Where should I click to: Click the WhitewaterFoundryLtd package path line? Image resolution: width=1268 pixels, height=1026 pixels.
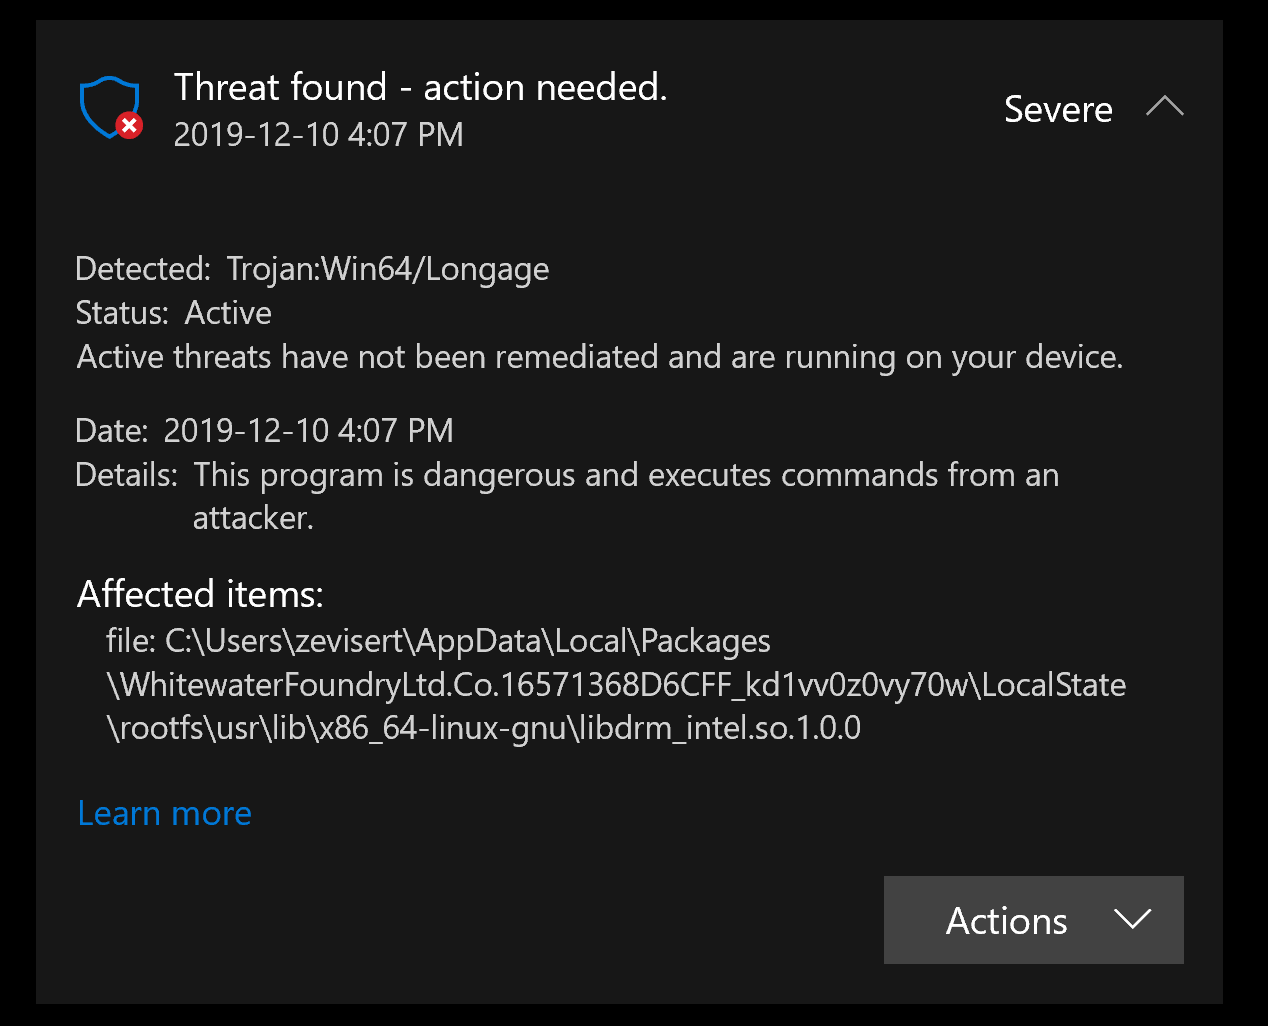(x=616, y=685)
